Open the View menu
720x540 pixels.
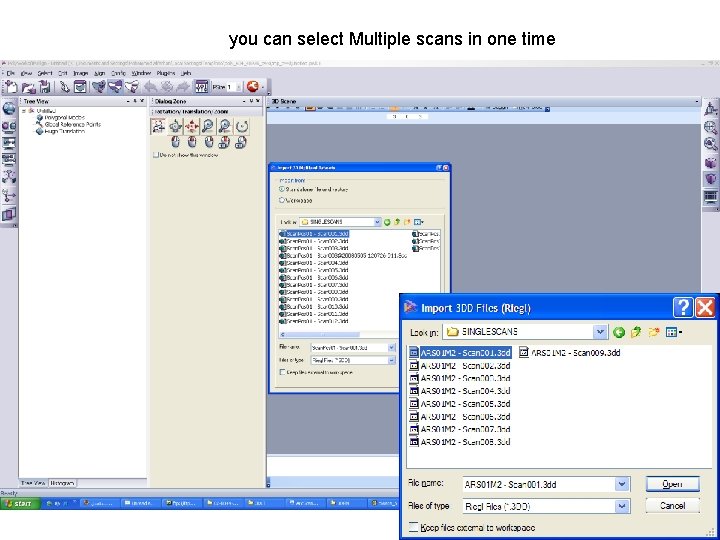[x=26, y=73]
